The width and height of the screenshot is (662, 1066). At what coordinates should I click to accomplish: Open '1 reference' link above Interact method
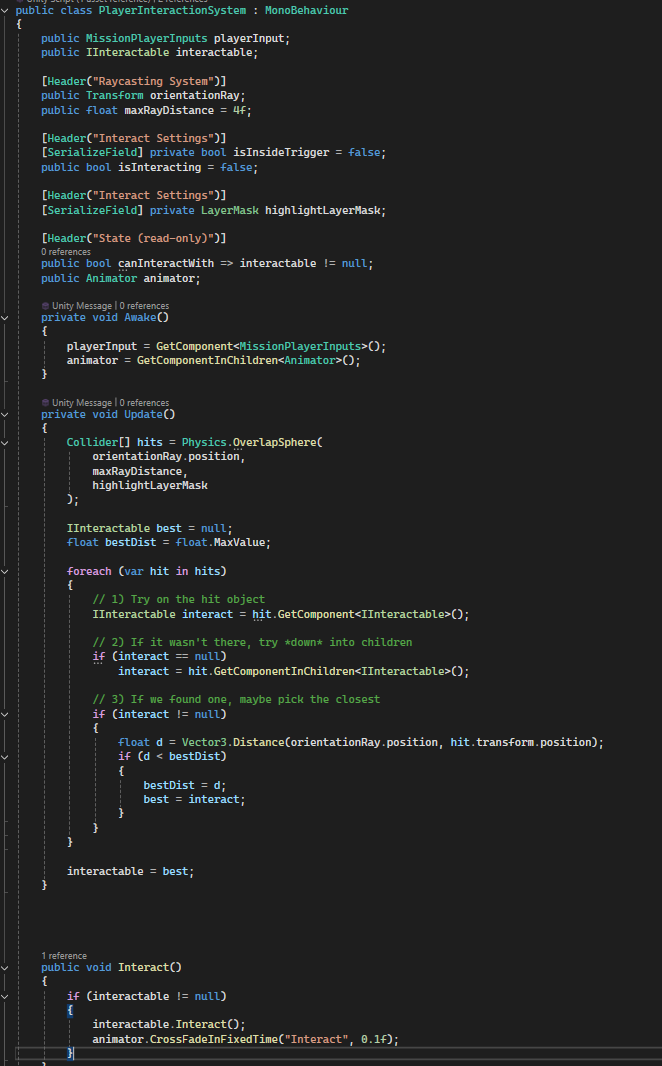[64, 956]
